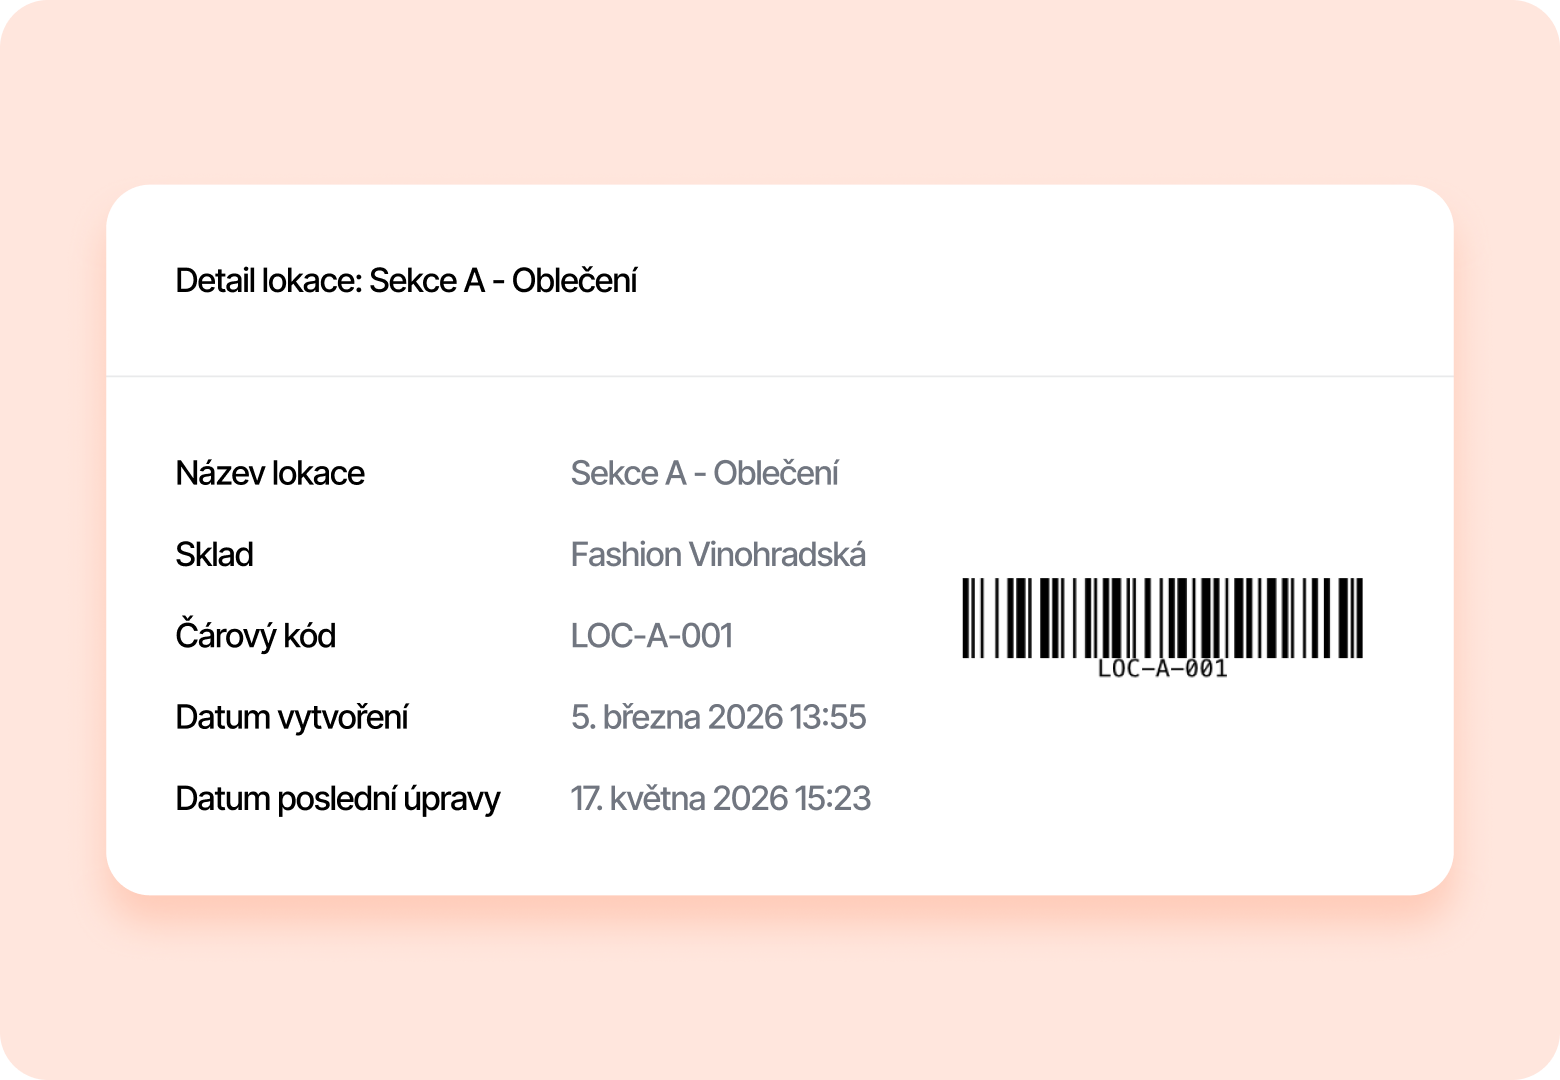Click the divider line below the header
Image resolution: width=1560 pixels, height=1080 pixels.
tap(780, 376)
